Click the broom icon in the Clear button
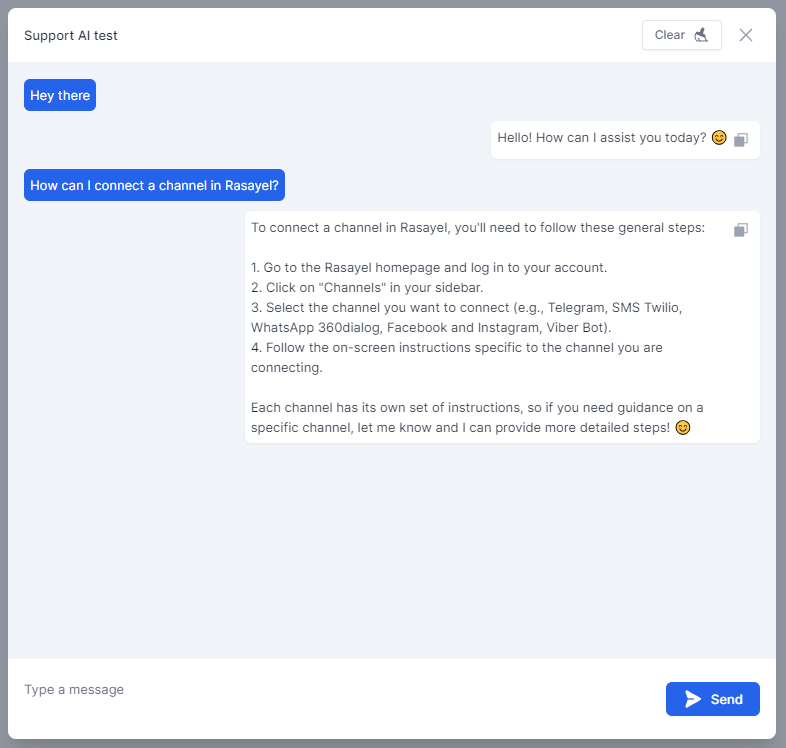 click(x=701, y=35)
